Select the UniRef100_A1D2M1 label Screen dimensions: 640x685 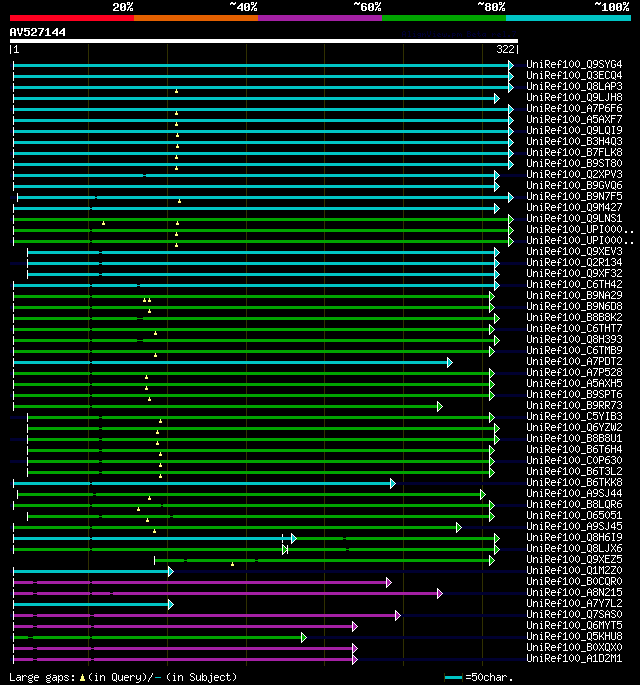574,658
